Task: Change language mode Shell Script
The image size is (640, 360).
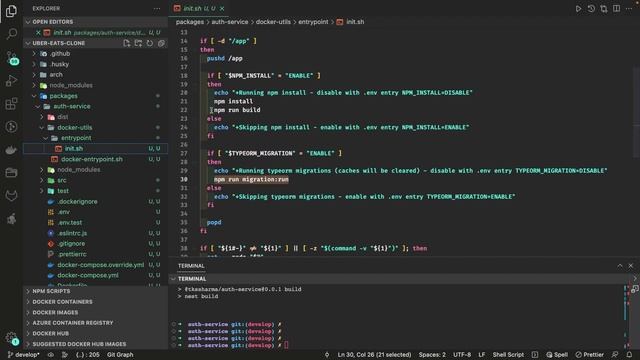Action: [508, 355]
